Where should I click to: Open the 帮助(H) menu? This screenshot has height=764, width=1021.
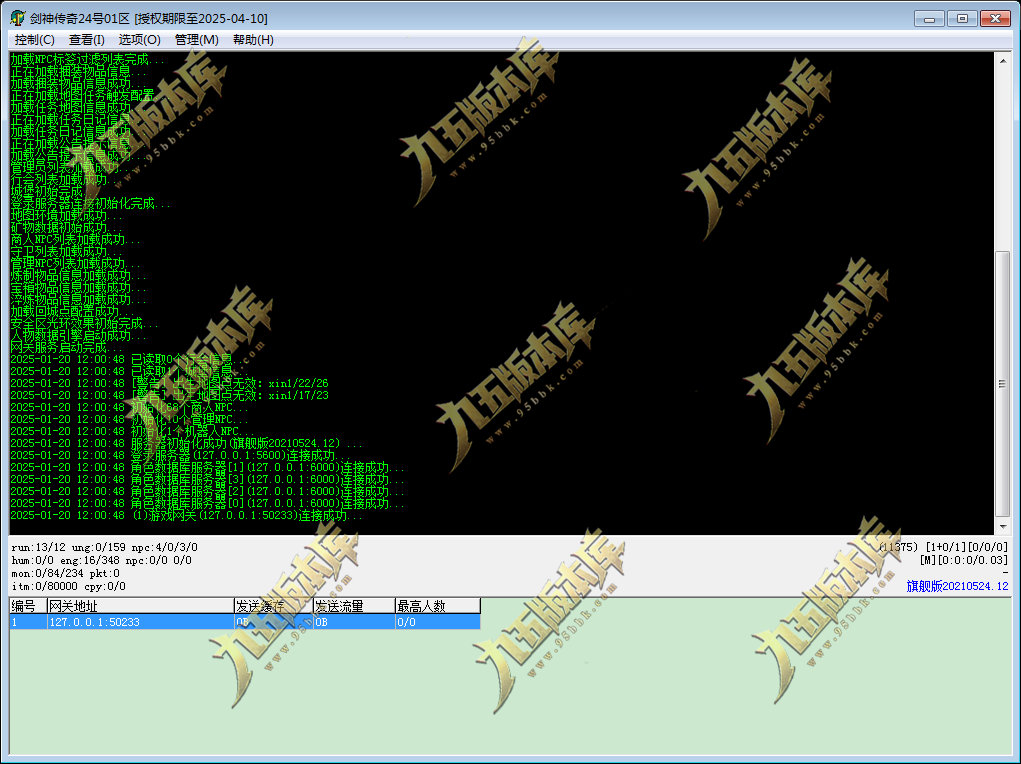tap(253, 40)
